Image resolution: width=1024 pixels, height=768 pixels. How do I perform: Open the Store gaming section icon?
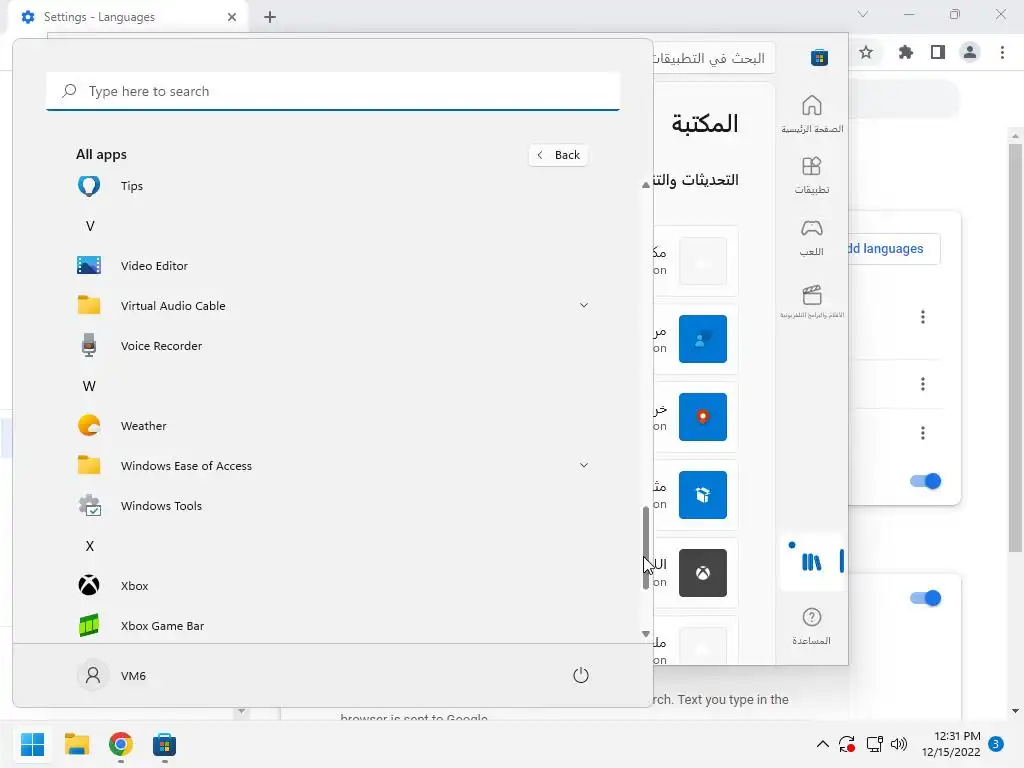812,238
